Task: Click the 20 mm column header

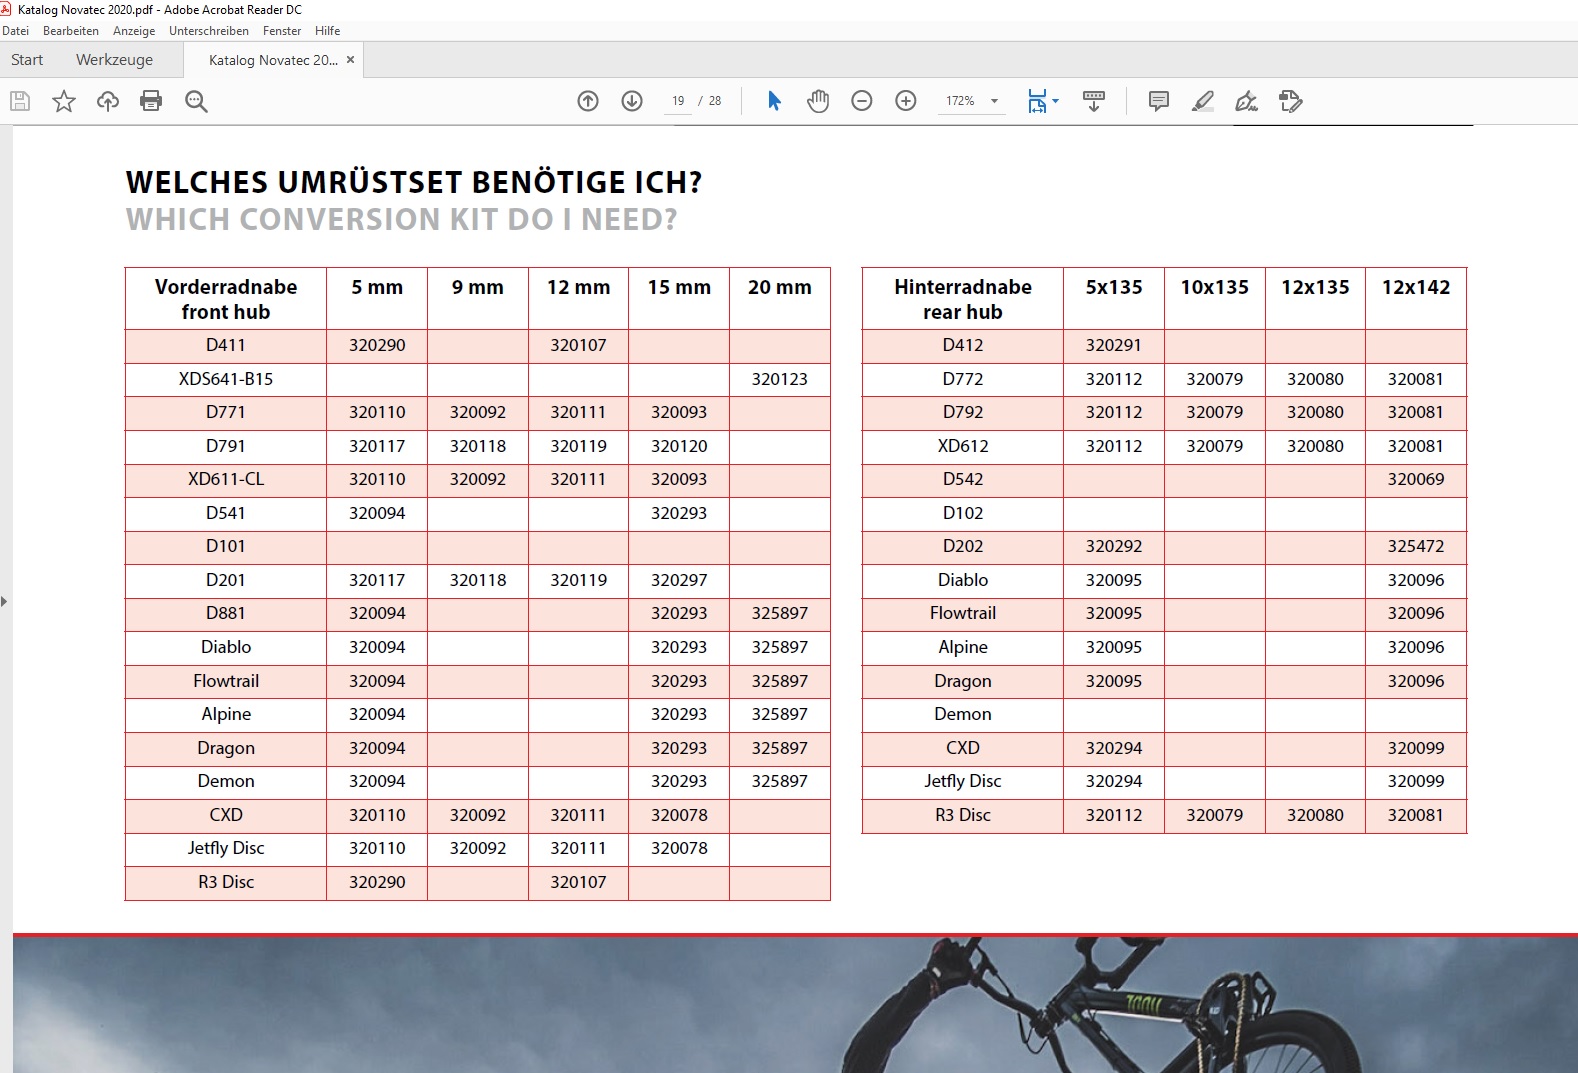Action: click(x=780, y=287)
